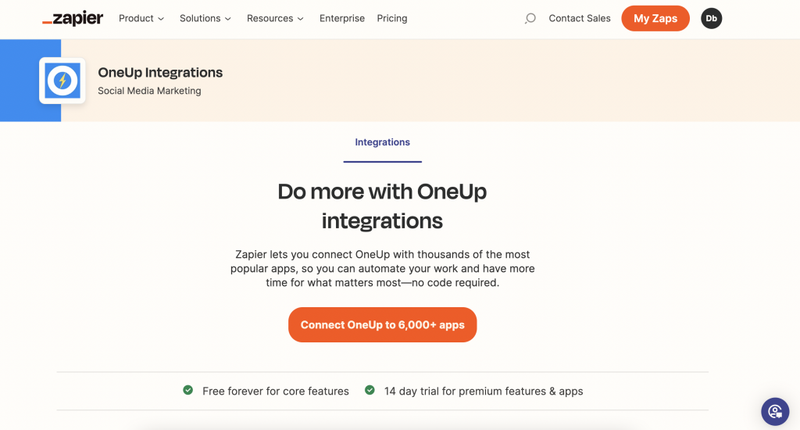Click the OneUp Integrations heading

tap(160, 72)
